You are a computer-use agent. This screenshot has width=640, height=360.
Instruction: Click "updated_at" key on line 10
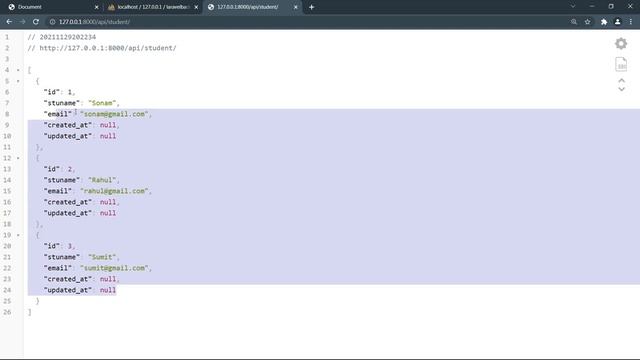click(x=68, y=136)
